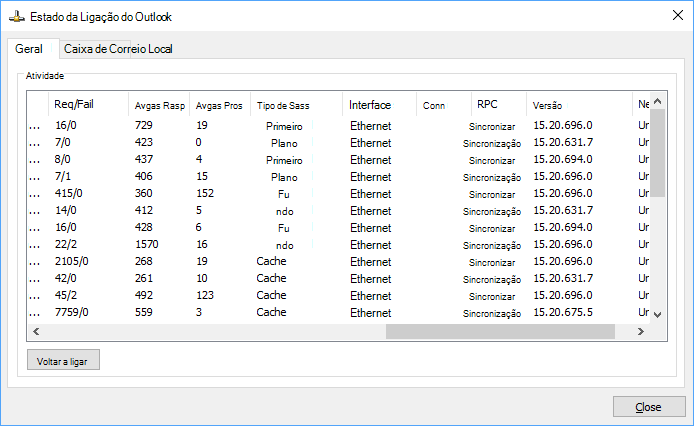The height and width of the screenshot is (426, 694).
Task: Click Req/Fail cell 14/0
Action: (66, 210)
